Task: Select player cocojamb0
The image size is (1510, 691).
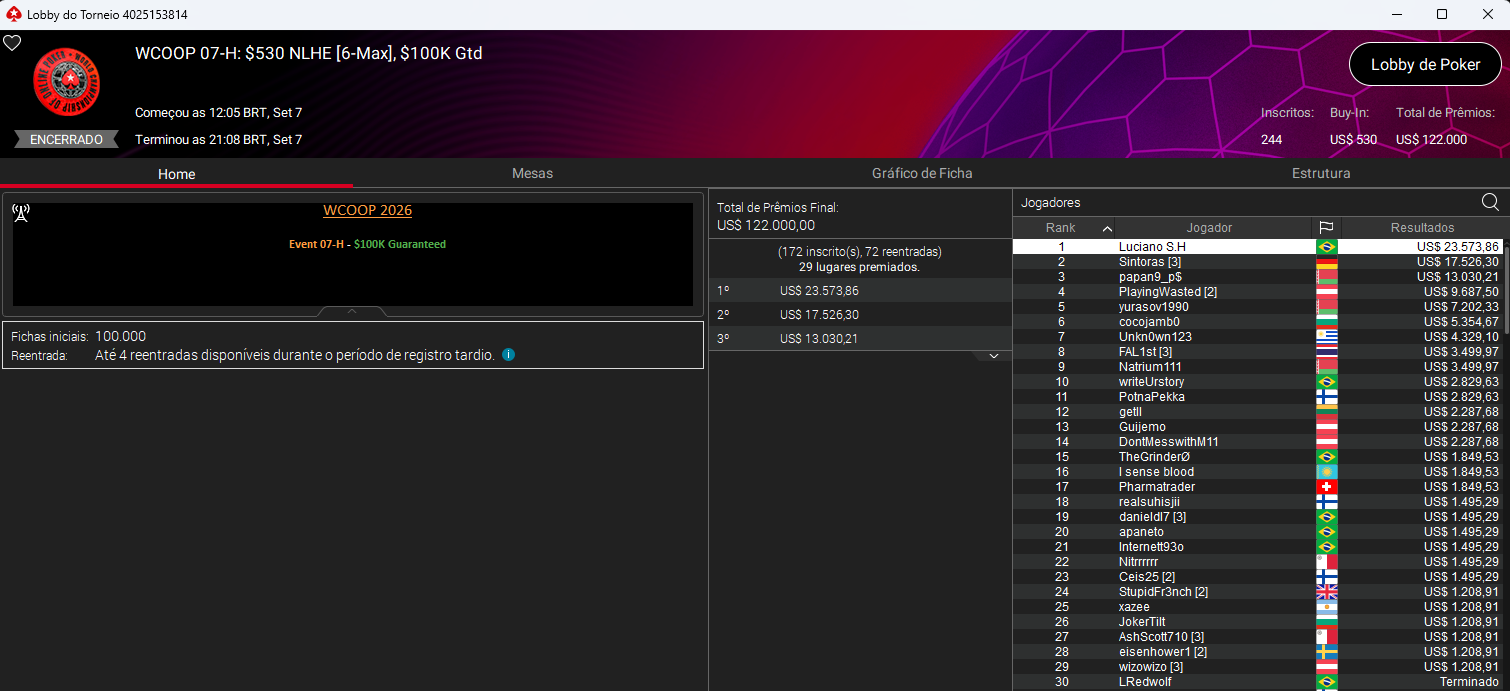Action: pos(1258,322)
